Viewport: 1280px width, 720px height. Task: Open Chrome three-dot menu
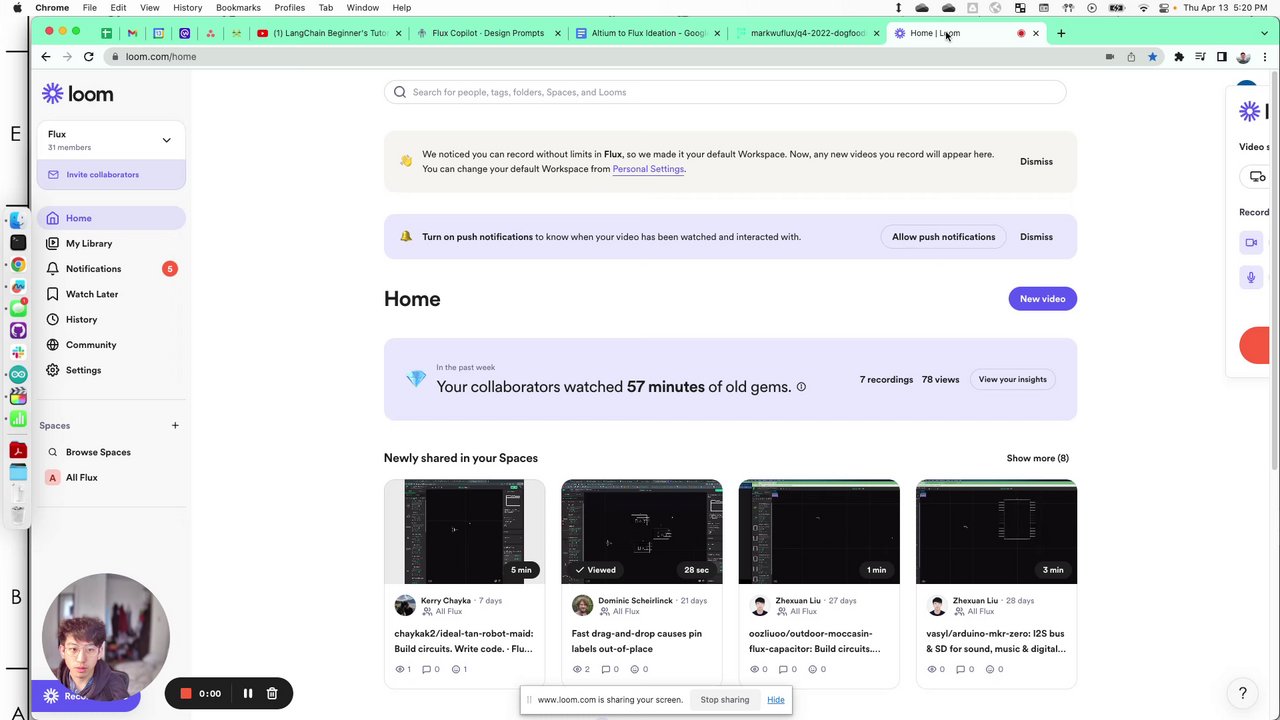1265,57
